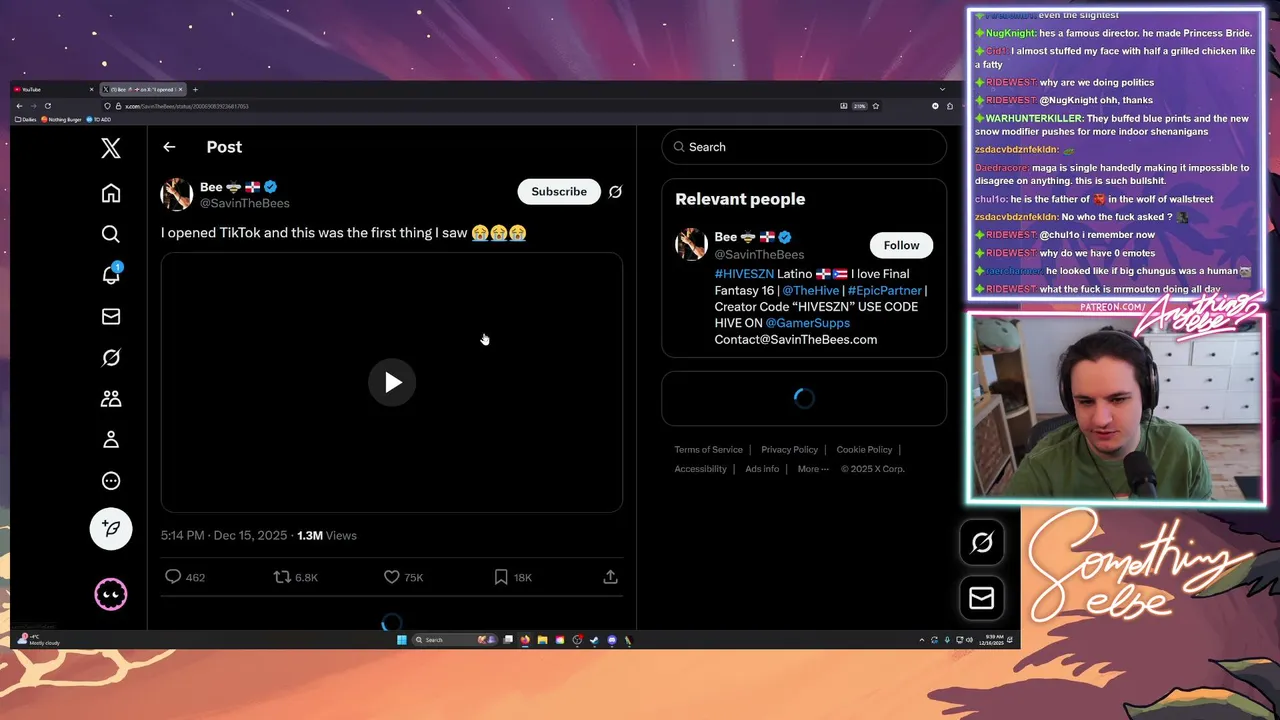Image resolution: width=1280 pixels, height=720 pixels.
Task: Open the Windows Start menu
Action: (402, 640)
